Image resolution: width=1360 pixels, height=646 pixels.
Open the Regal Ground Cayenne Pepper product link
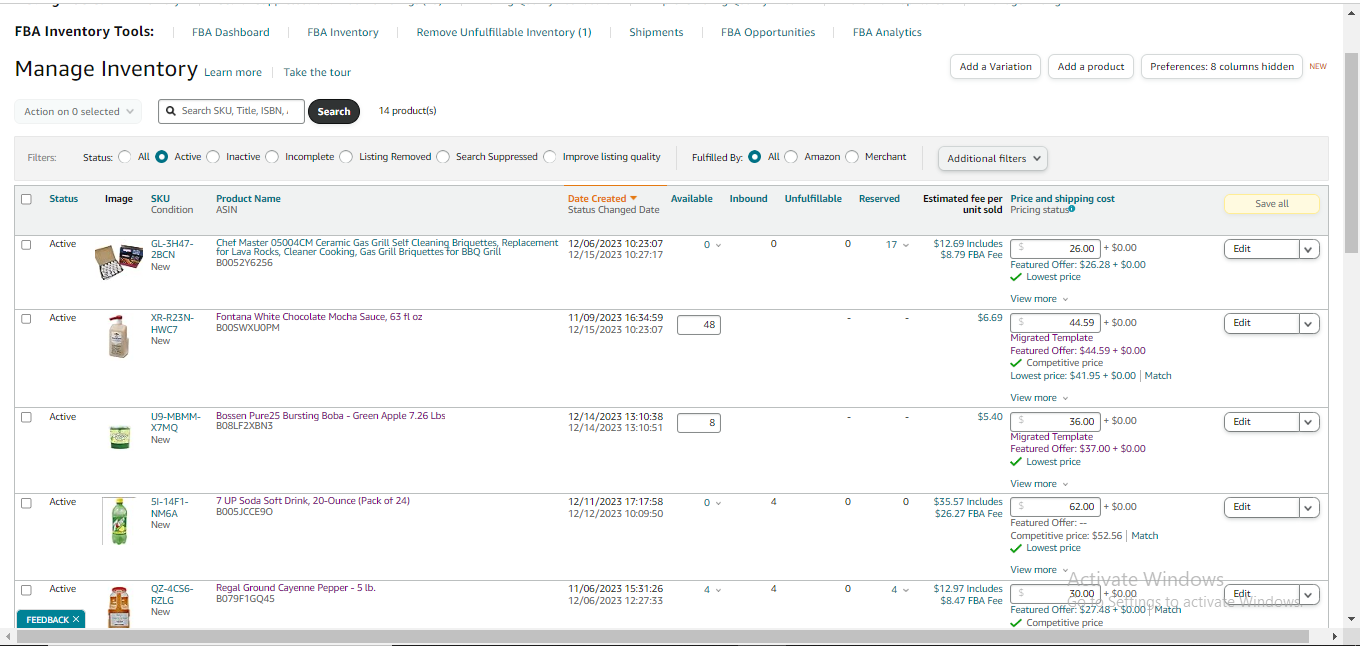click(296, 588)
